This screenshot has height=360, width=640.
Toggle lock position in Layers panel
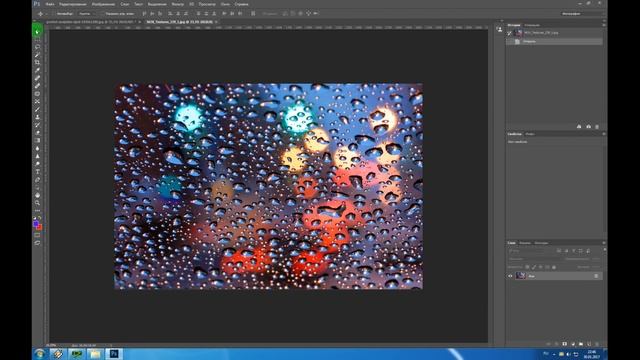540,267
